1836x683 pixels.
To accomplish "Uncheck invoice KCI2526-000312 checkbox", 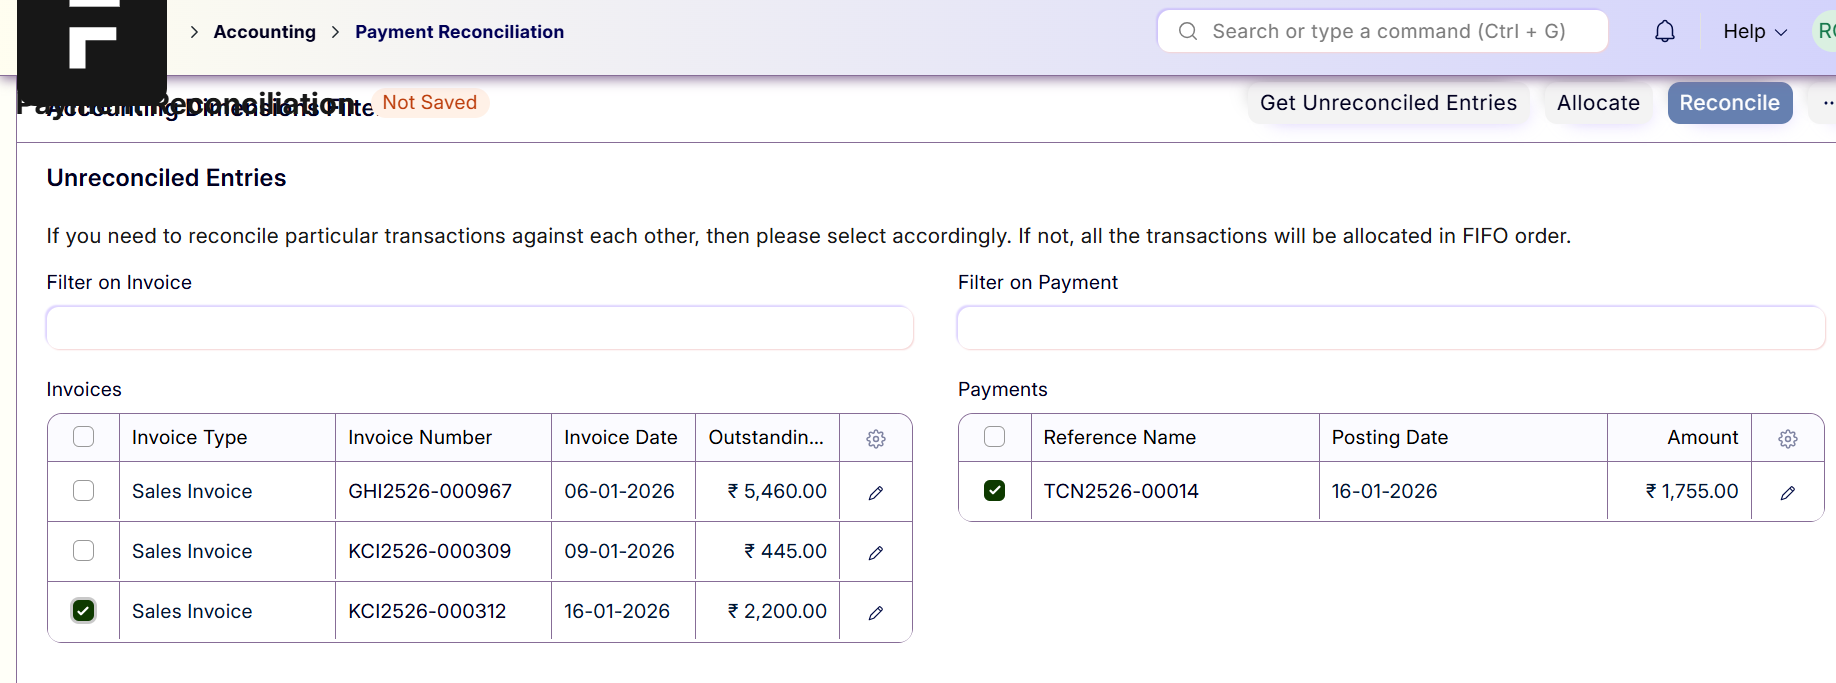I will pos(84,611).
